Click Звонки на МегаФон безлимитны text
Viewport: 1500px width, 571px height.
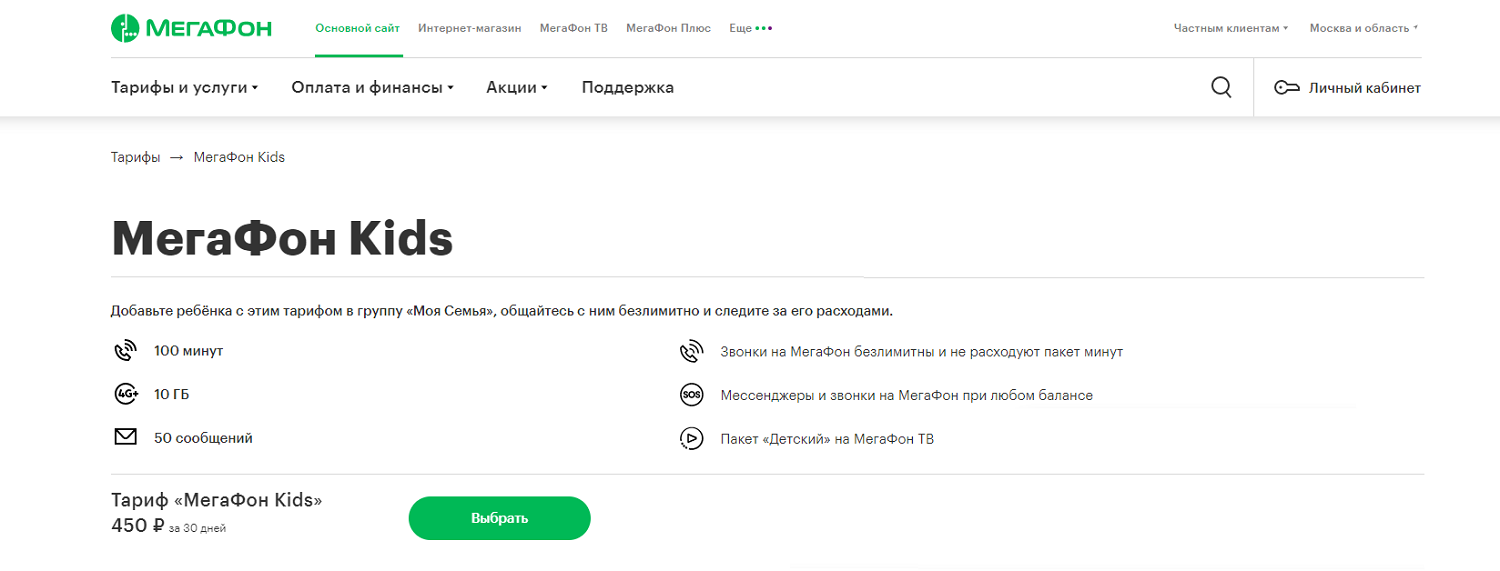pyautogui.click(x=921, y=352)
